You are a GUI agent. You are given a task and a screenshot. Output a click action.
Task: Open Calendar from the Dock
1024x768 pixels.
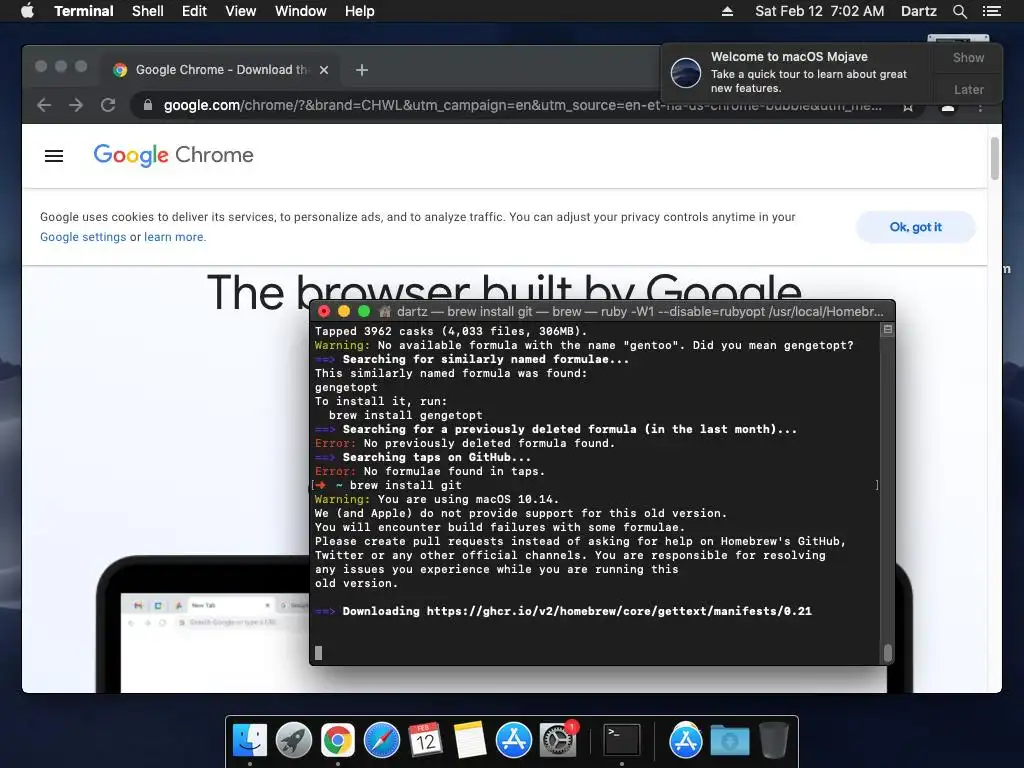[426, 741]
